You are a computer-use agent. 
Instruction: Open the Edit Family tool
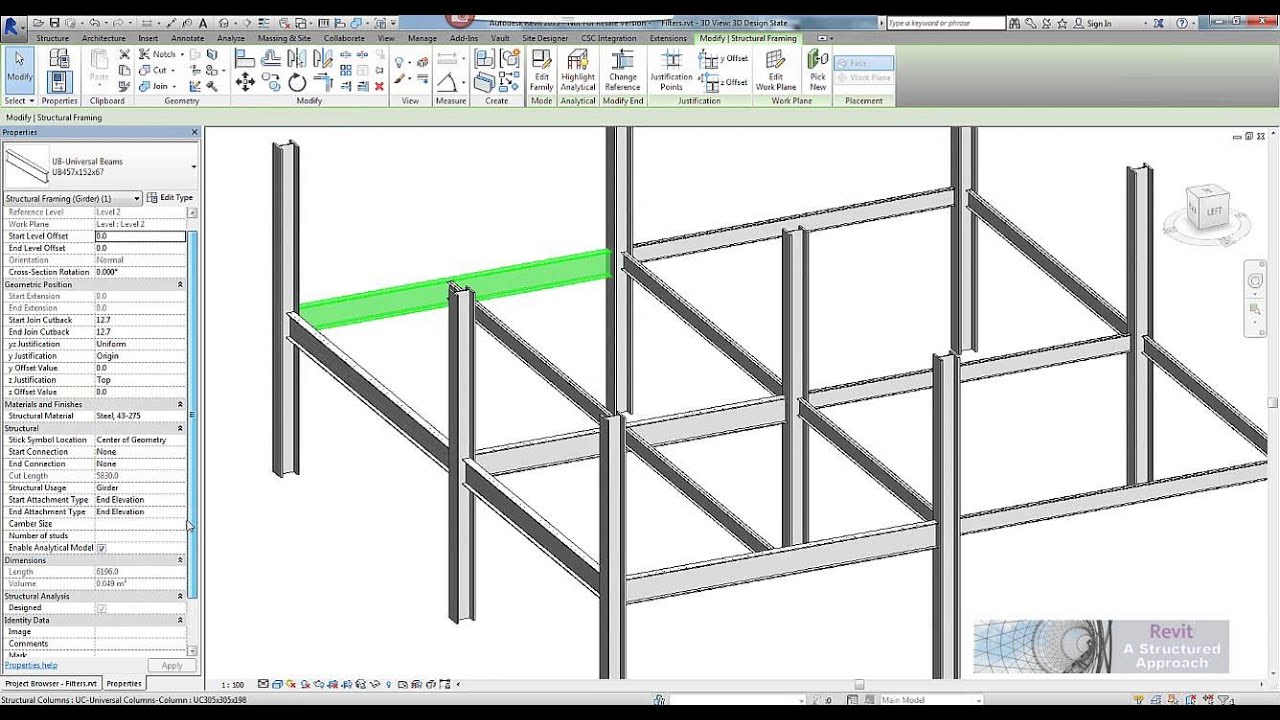[541, 70]
